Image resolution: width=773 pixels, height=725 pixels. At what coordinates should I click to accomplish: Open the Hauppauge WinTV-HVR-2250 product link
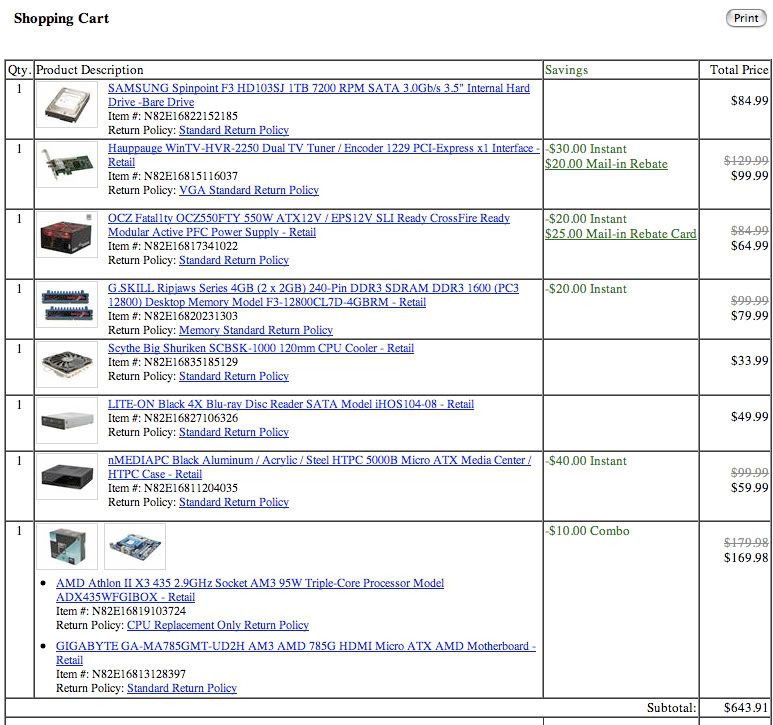pyautogui.click(x=324, y=155)
